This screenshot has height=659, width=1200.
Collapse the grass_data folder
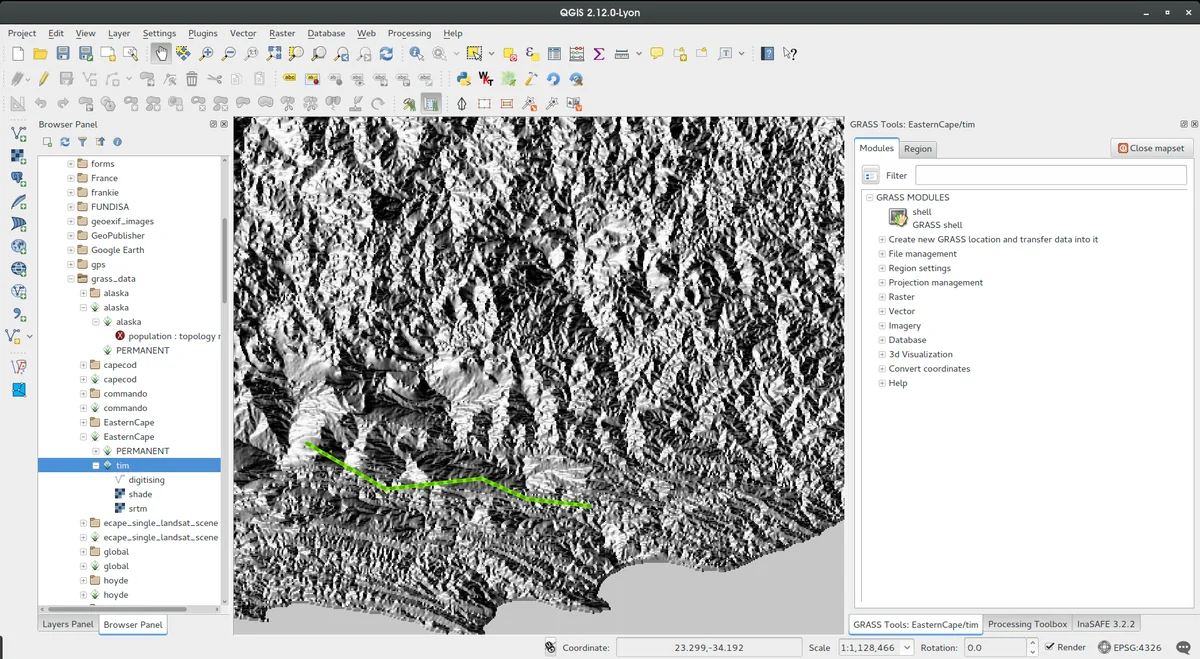[x=71, y=279]
